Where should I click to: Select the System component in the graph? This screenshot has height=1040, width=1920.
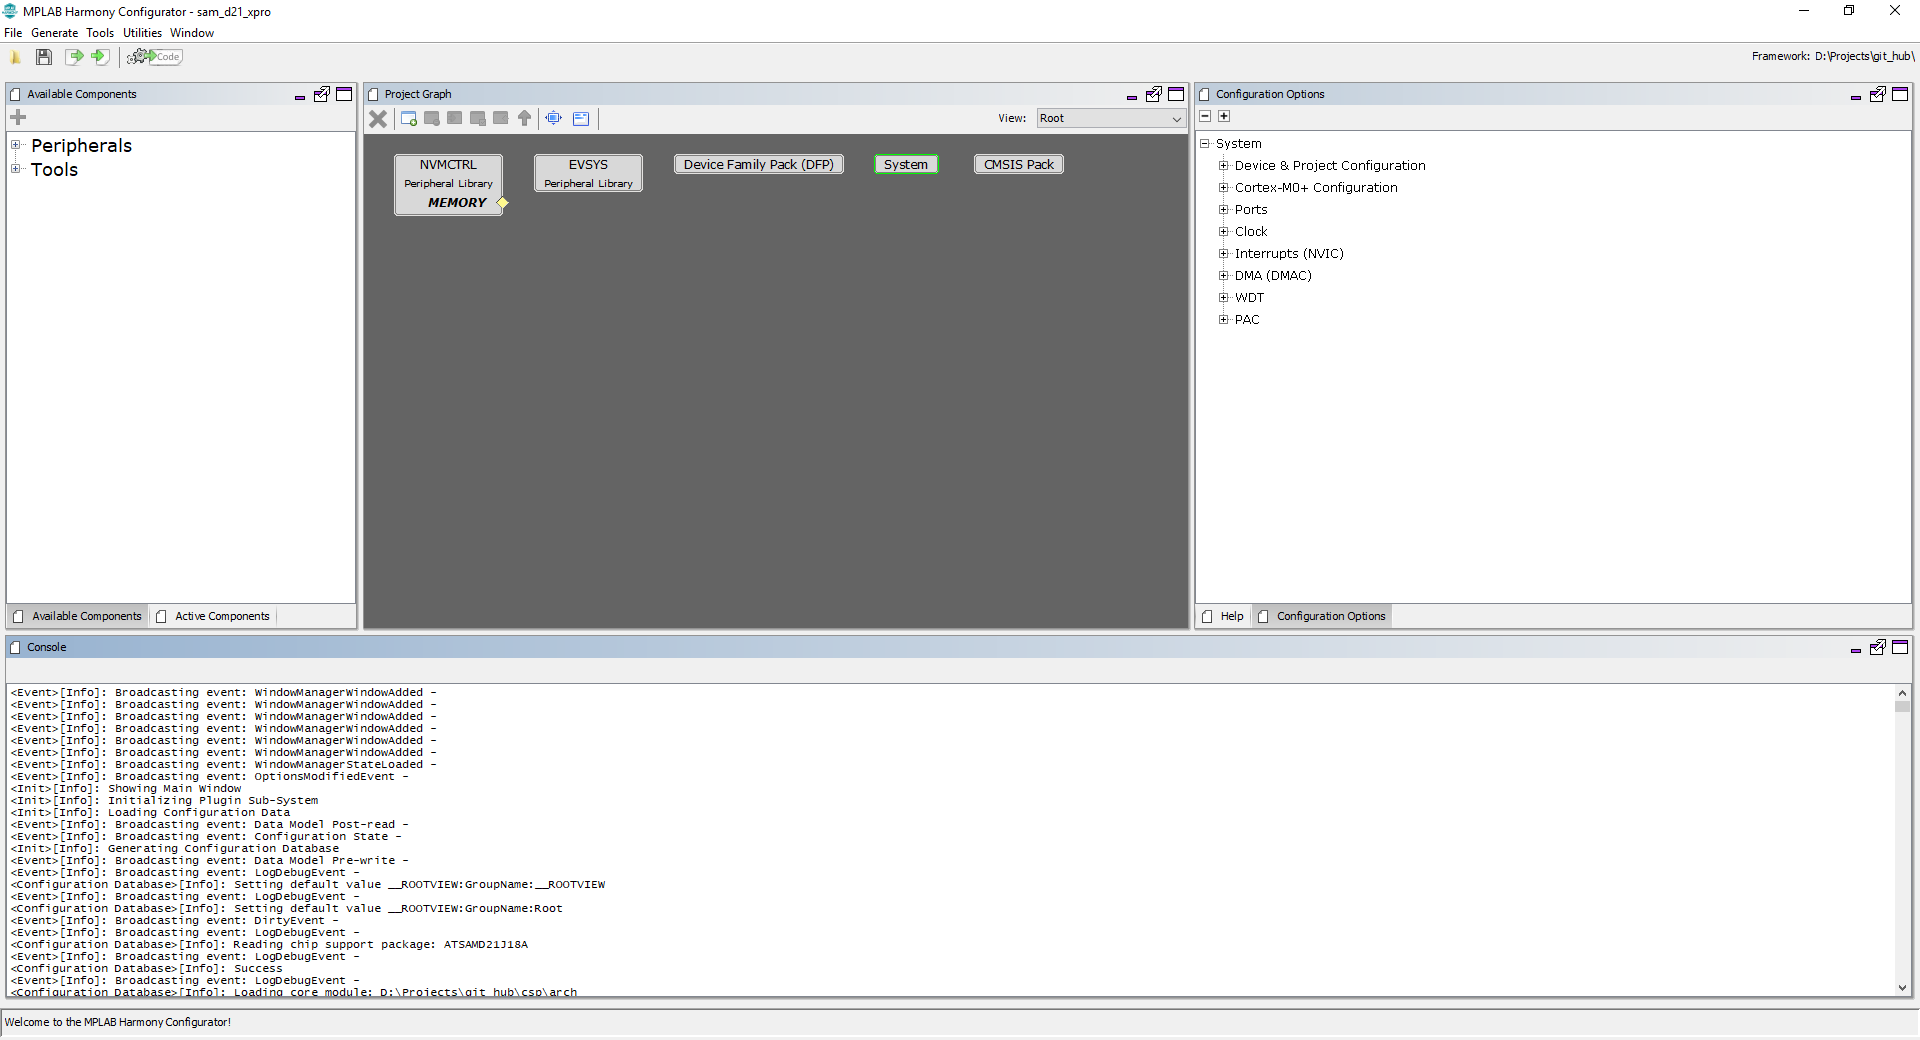tap(905, 164)
